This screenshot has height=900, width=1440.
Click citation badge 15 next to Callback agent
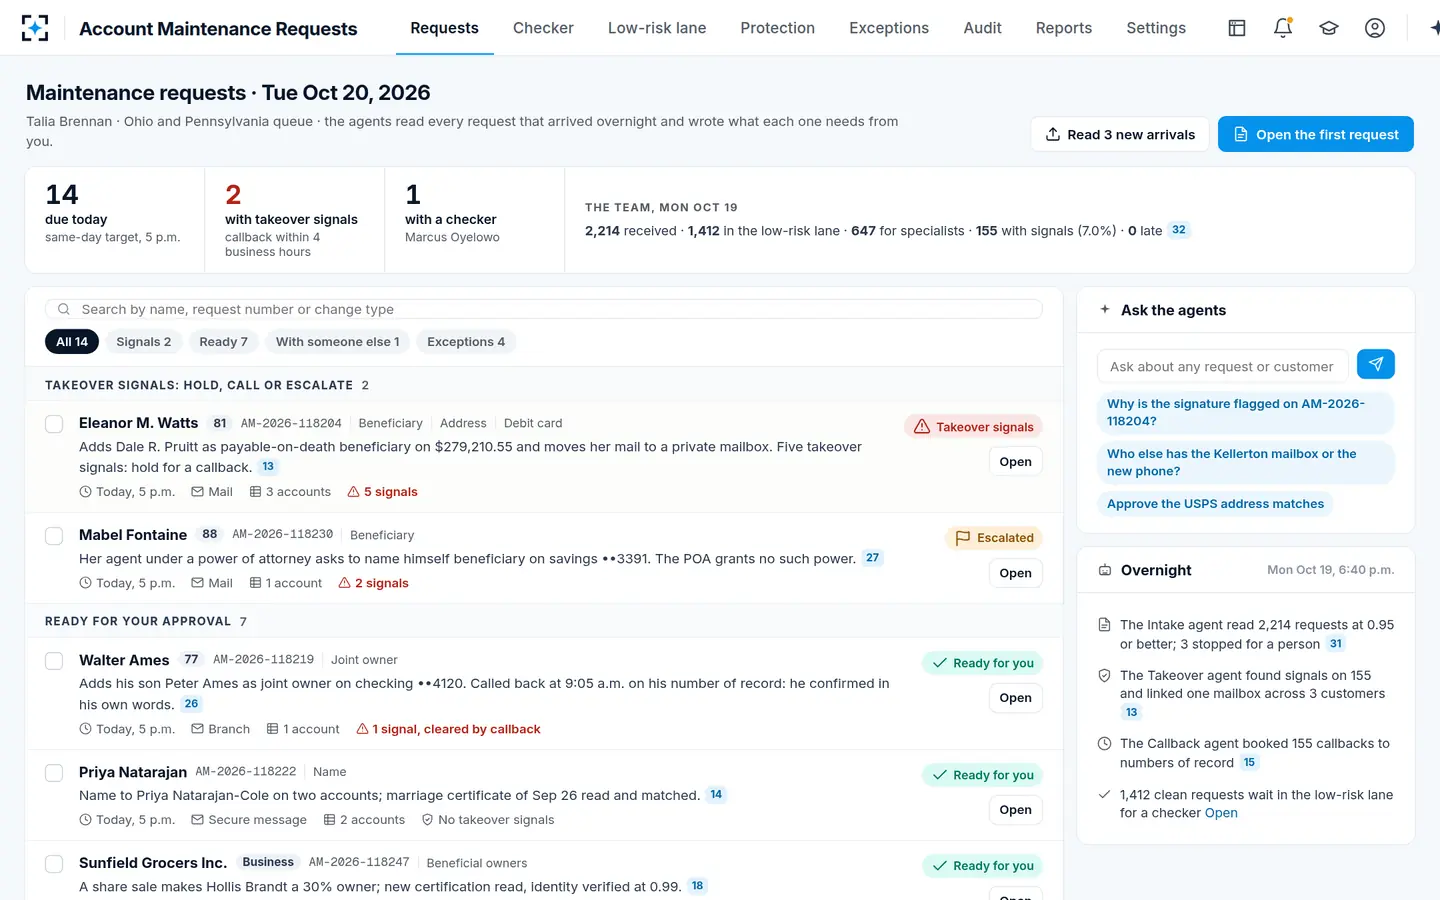pos(1249,762)
